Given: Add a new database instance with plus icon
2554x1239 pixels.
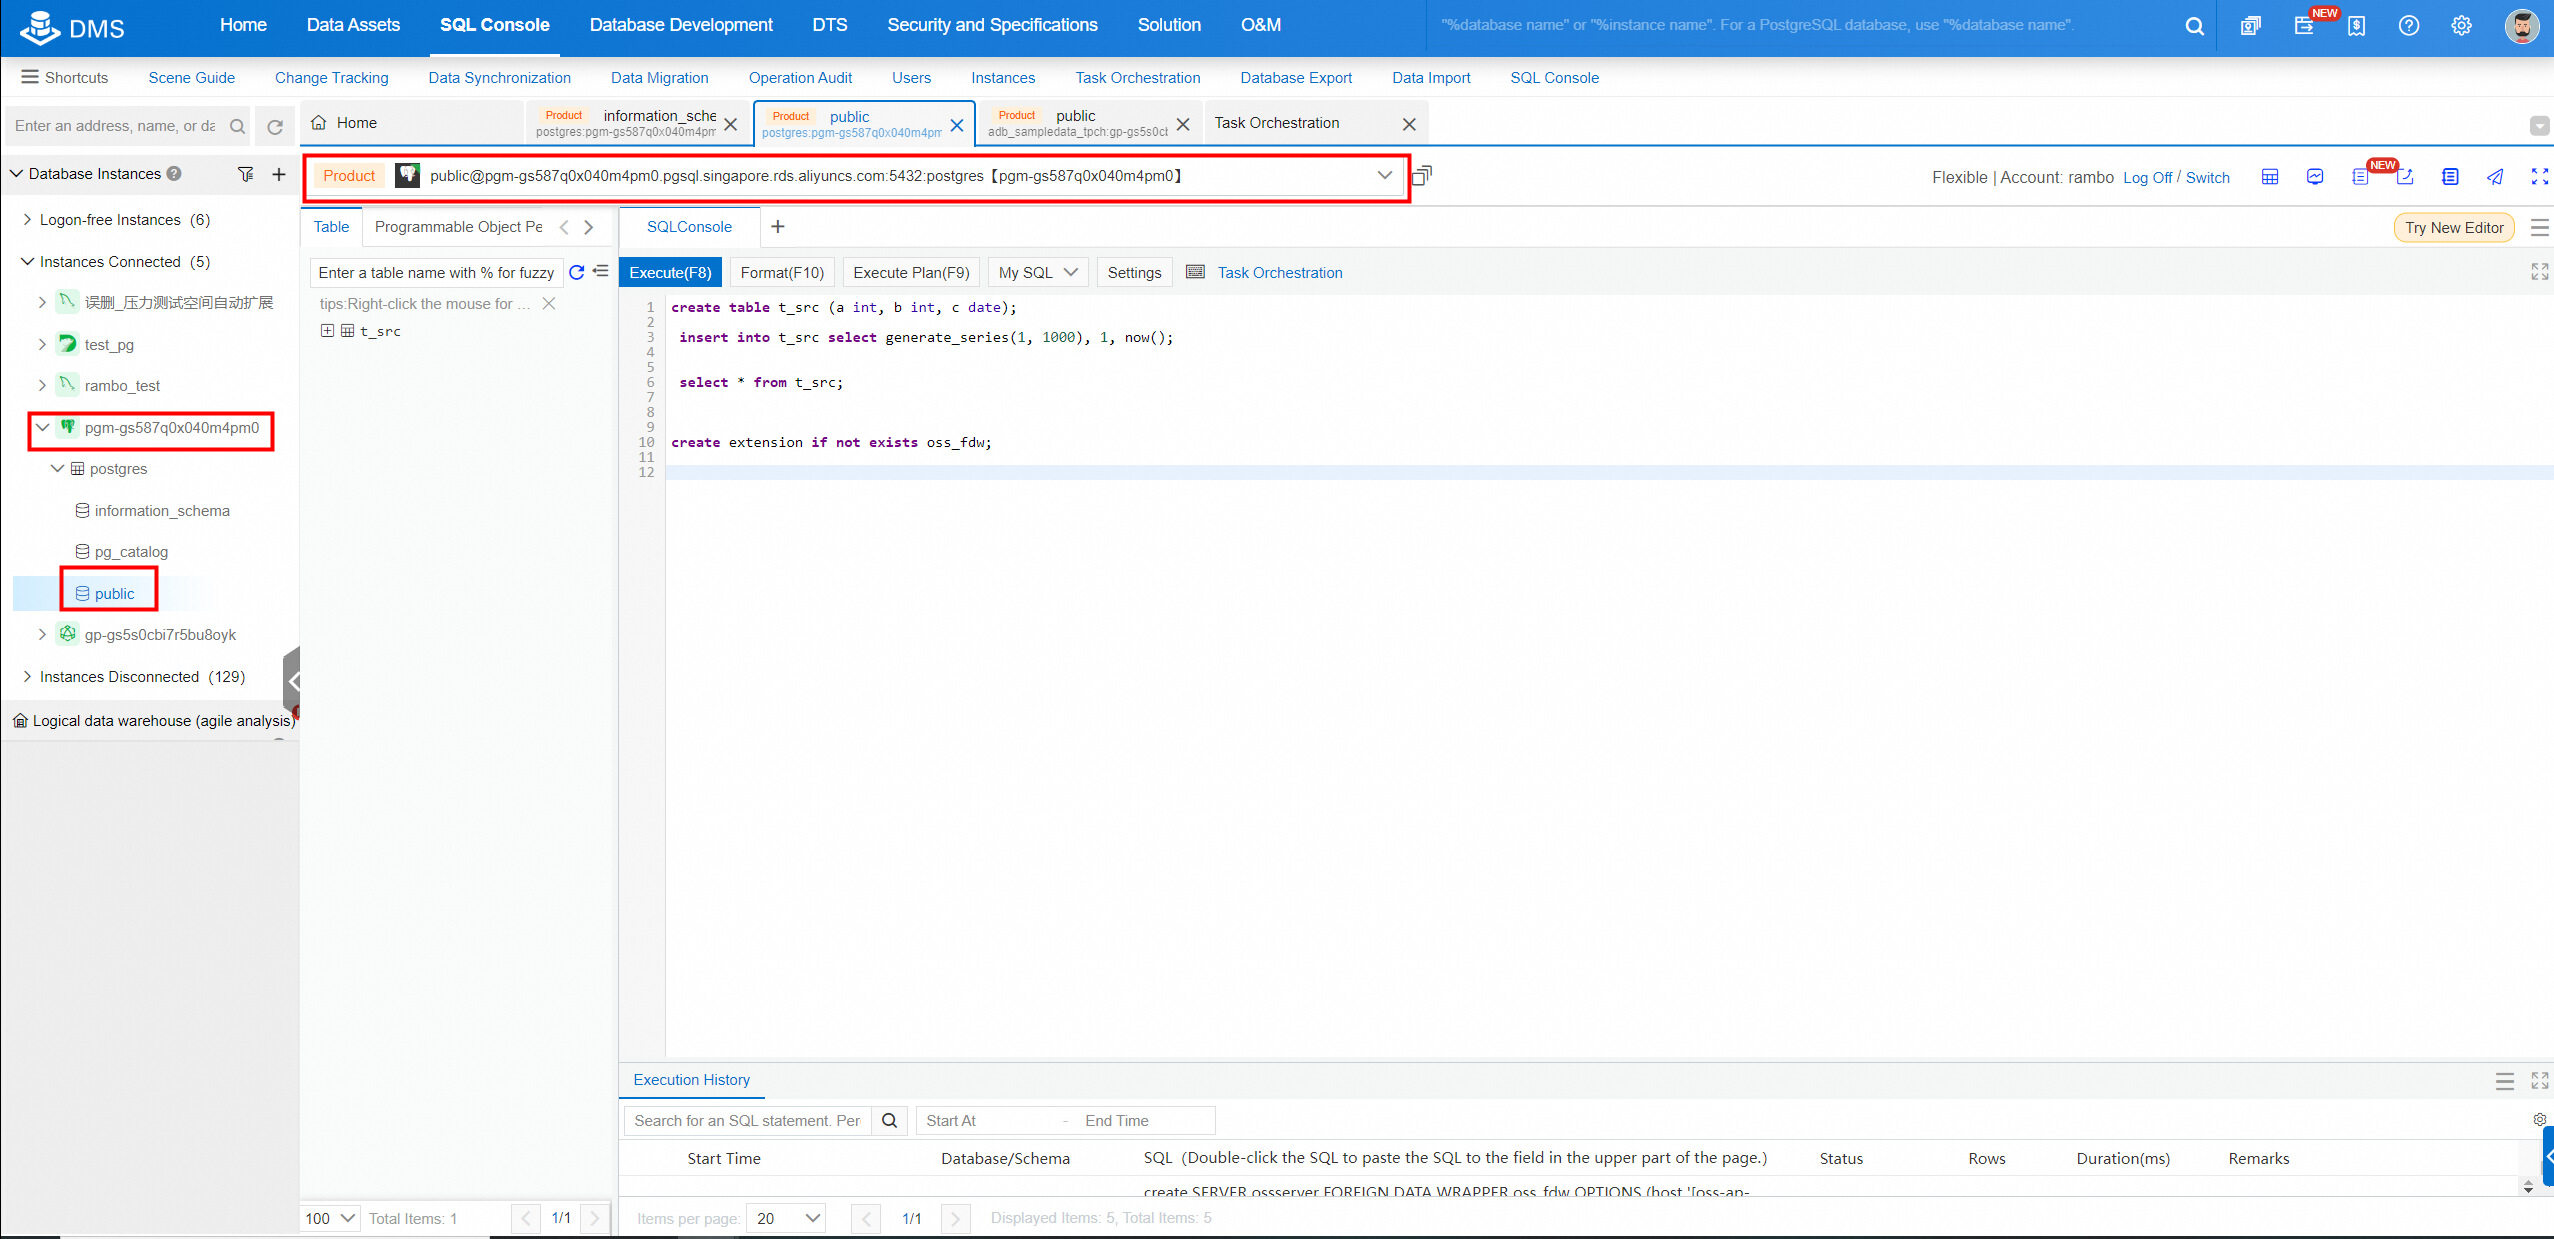Looking at the screenshot, I should tap(279, 174).
